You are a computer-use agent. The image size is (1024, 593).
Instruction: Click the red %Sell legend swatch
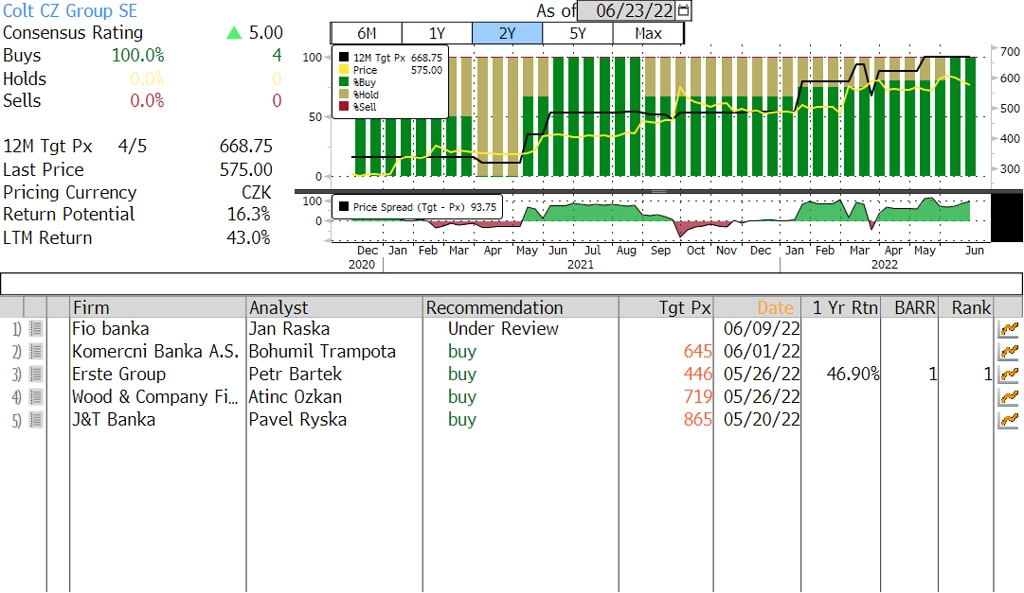coord(344,106)
